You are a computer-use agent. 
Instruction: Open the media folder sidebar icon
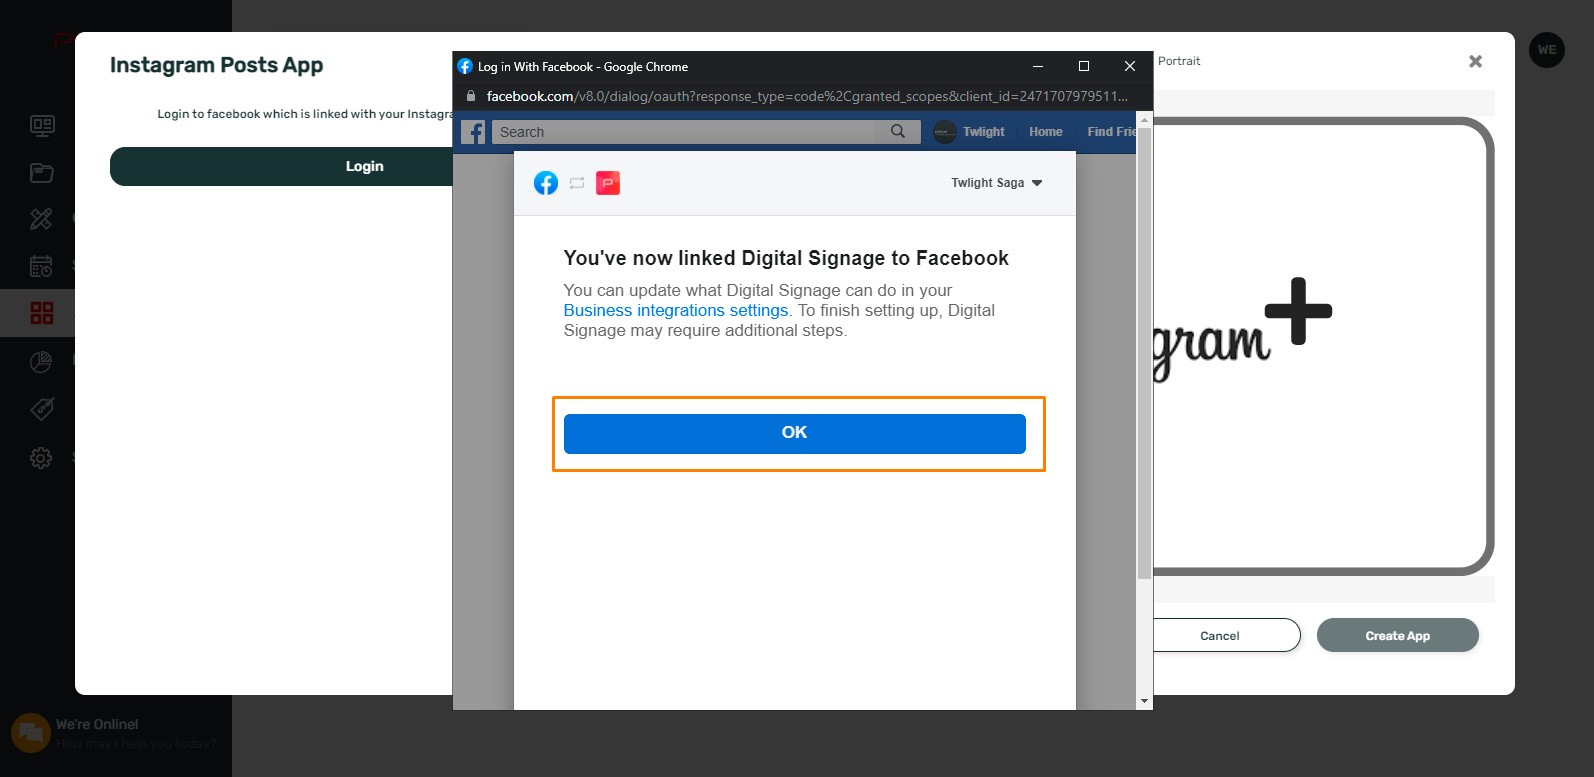tap(42, 173)
